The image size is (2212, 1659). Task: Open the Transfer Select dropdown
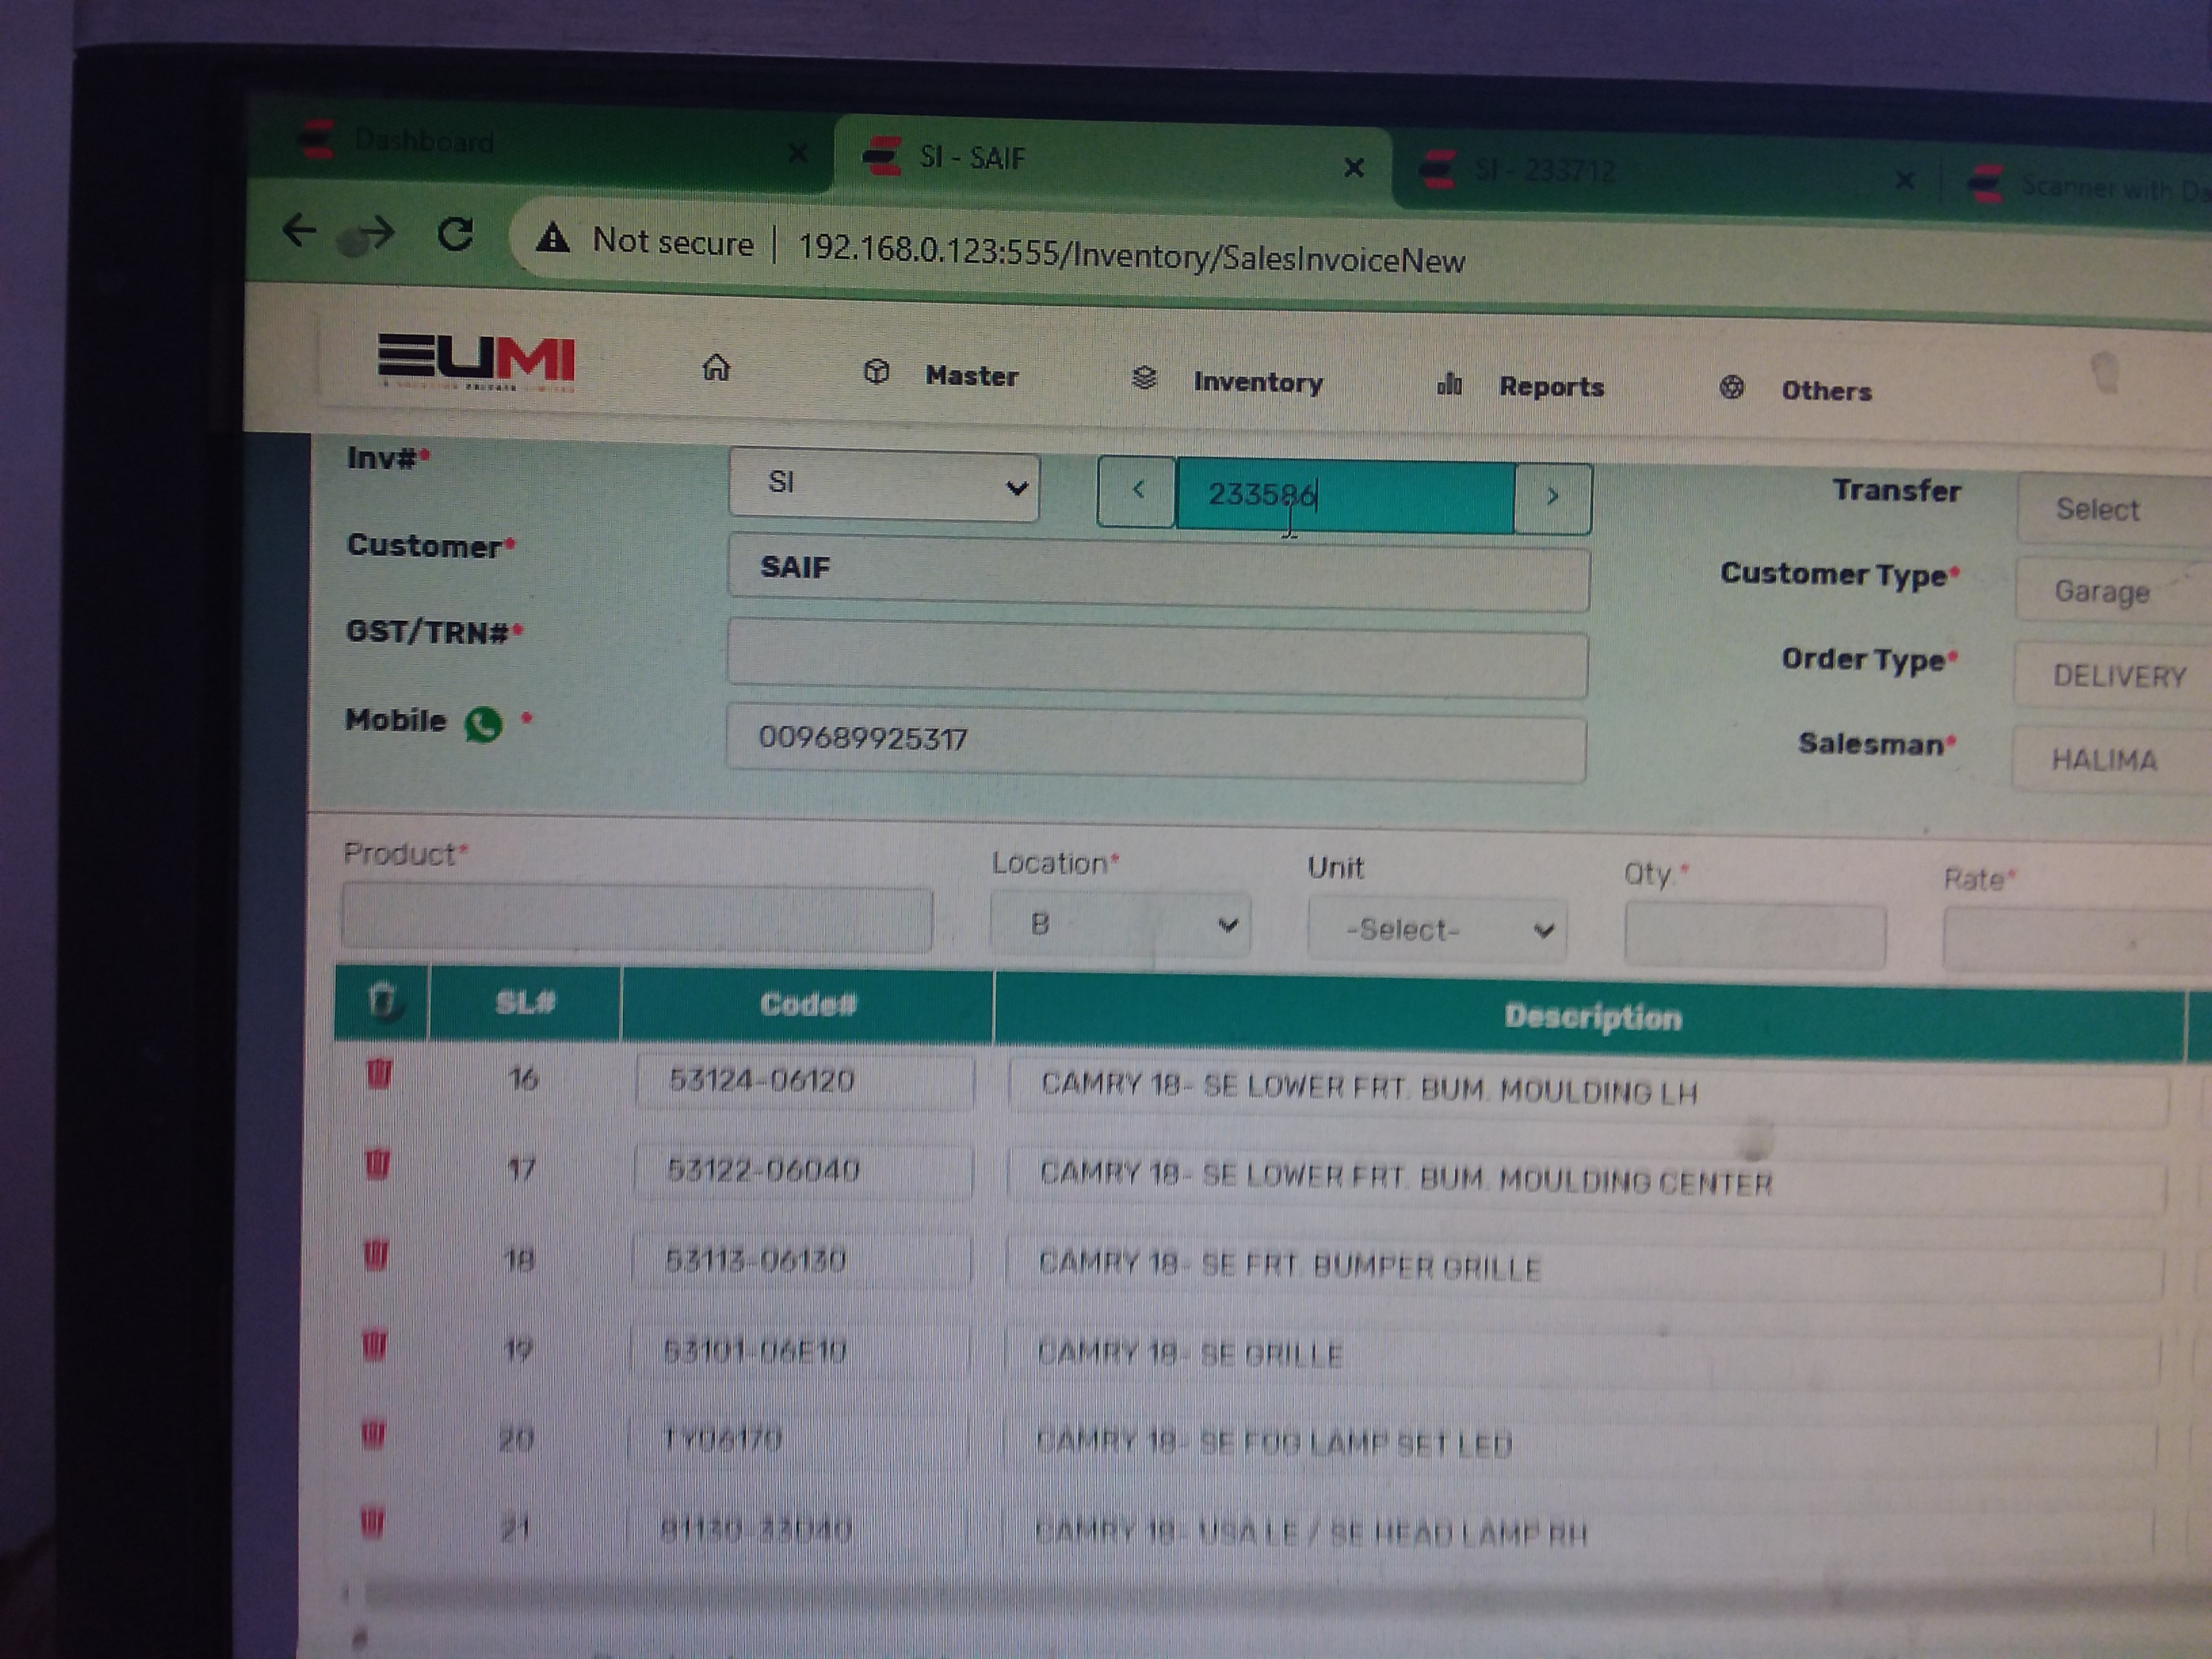(x=2114, y=510)
